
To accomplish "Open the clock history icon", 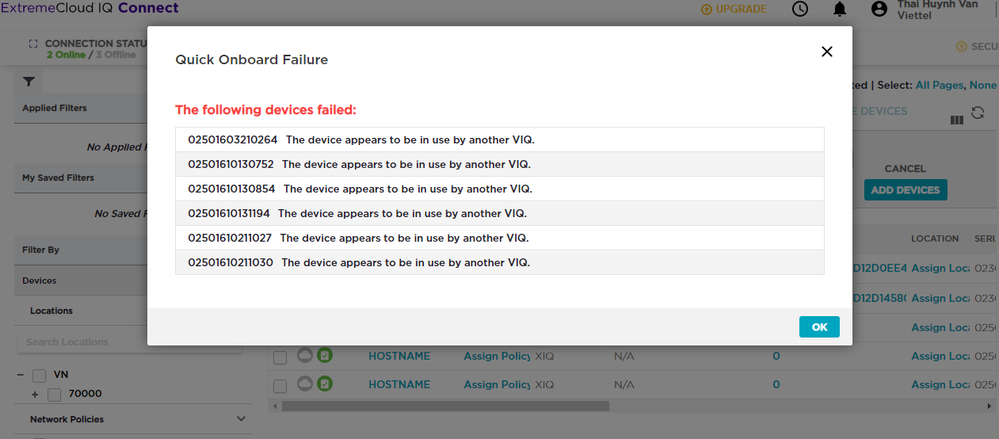I will pos(800,9).
